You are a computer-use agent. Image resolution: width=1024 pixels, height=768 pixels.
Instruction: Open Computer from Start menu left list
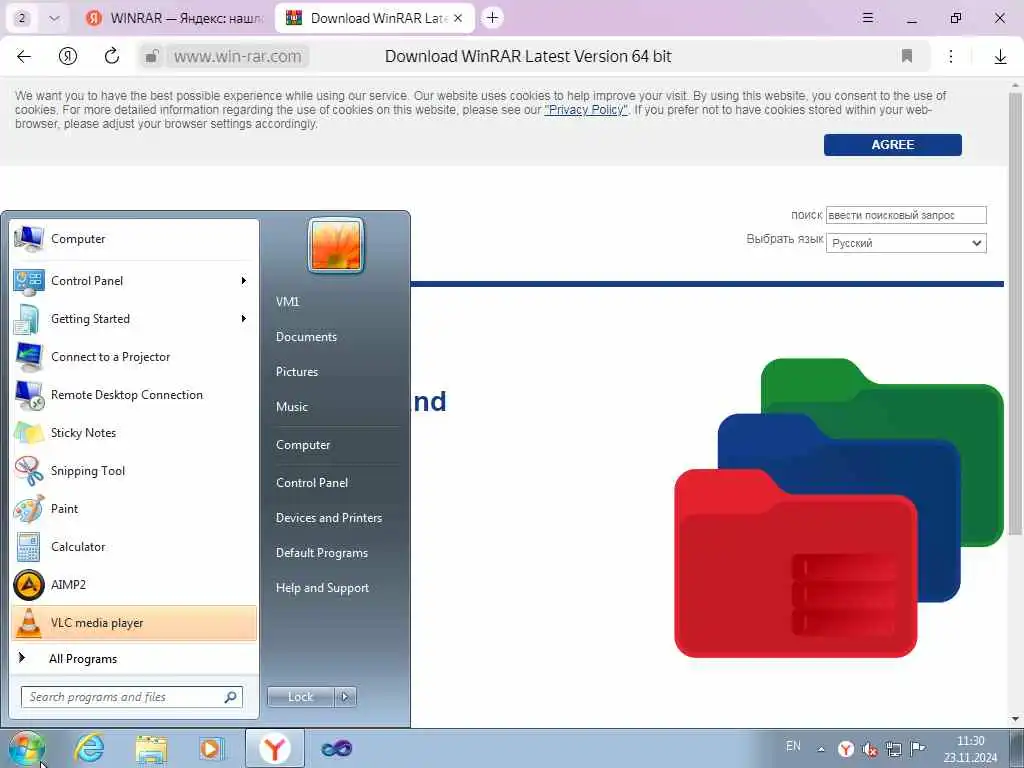tap(134, 239)
